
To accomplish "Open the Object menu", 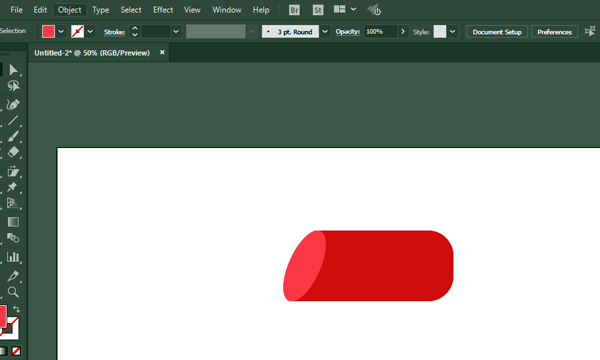I will [70, 10].
